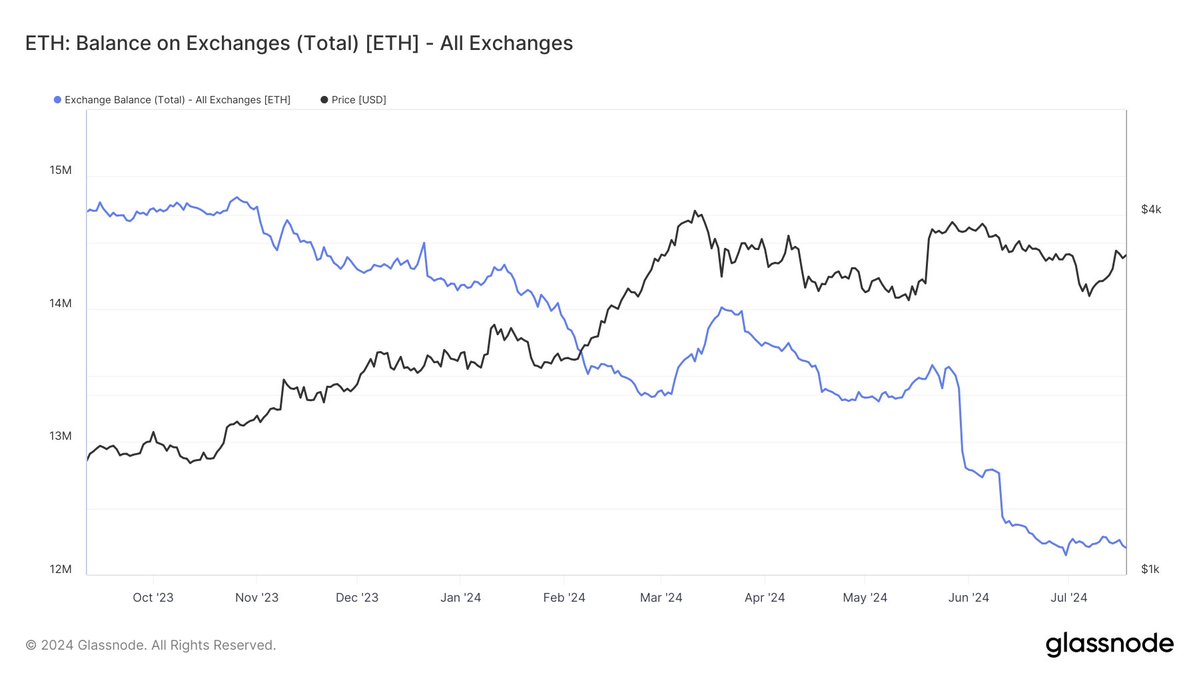This screenshot has width=1199, height=675.
Task: Click the Jun '24 x-axis label
Action: [x=969, y=598]
